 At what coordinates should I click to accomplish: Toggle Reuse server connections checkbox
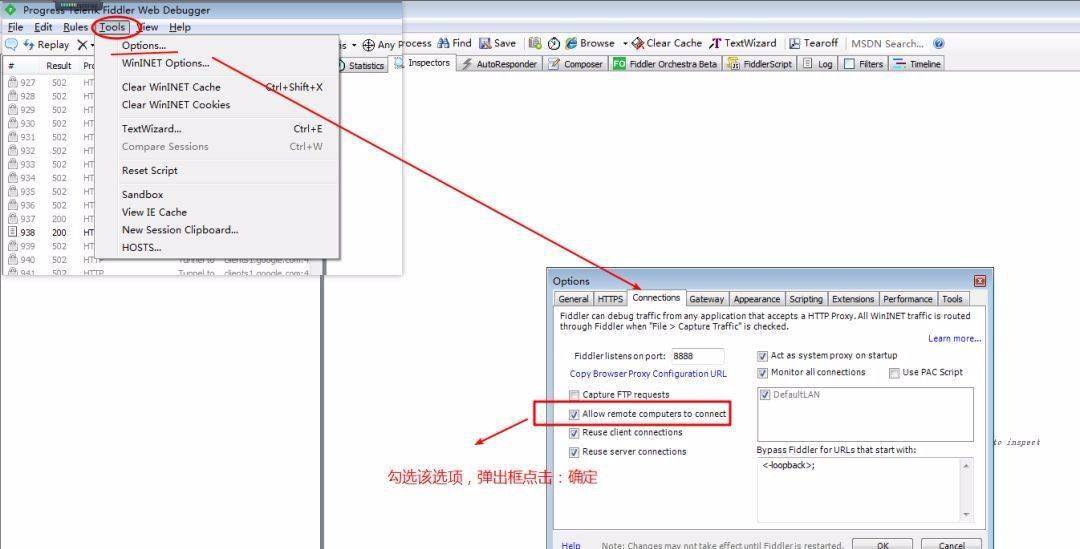pyautogui.click(x=574, y=453)
